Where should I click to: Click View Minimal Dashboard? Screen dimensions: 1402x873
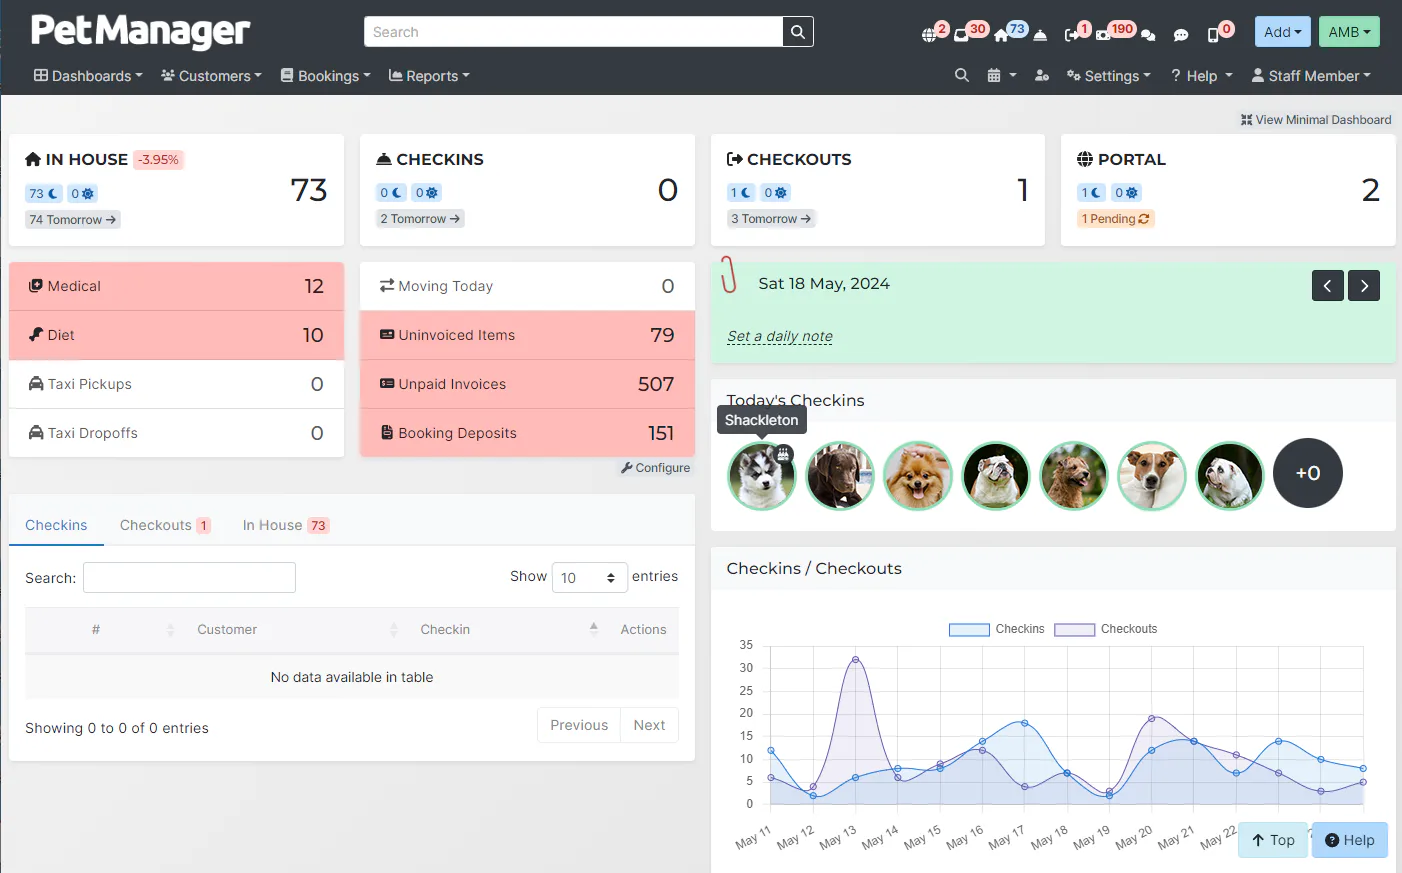(x=1316, y=119)
